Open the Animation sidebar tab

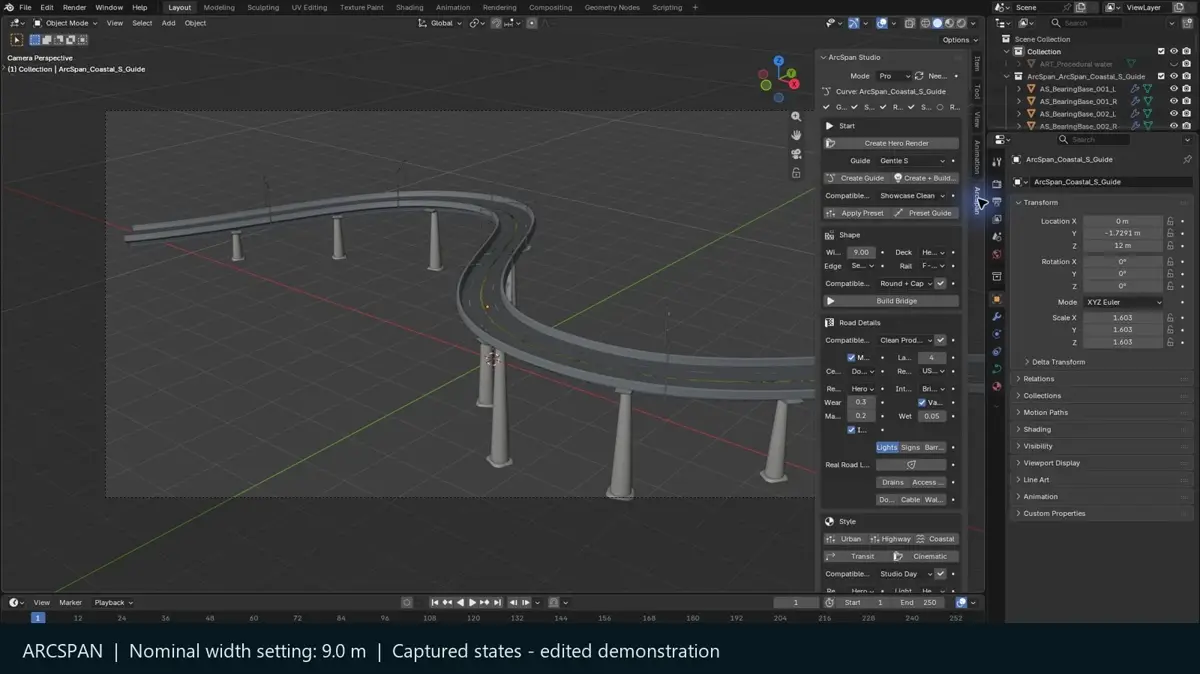pos(977,155)
